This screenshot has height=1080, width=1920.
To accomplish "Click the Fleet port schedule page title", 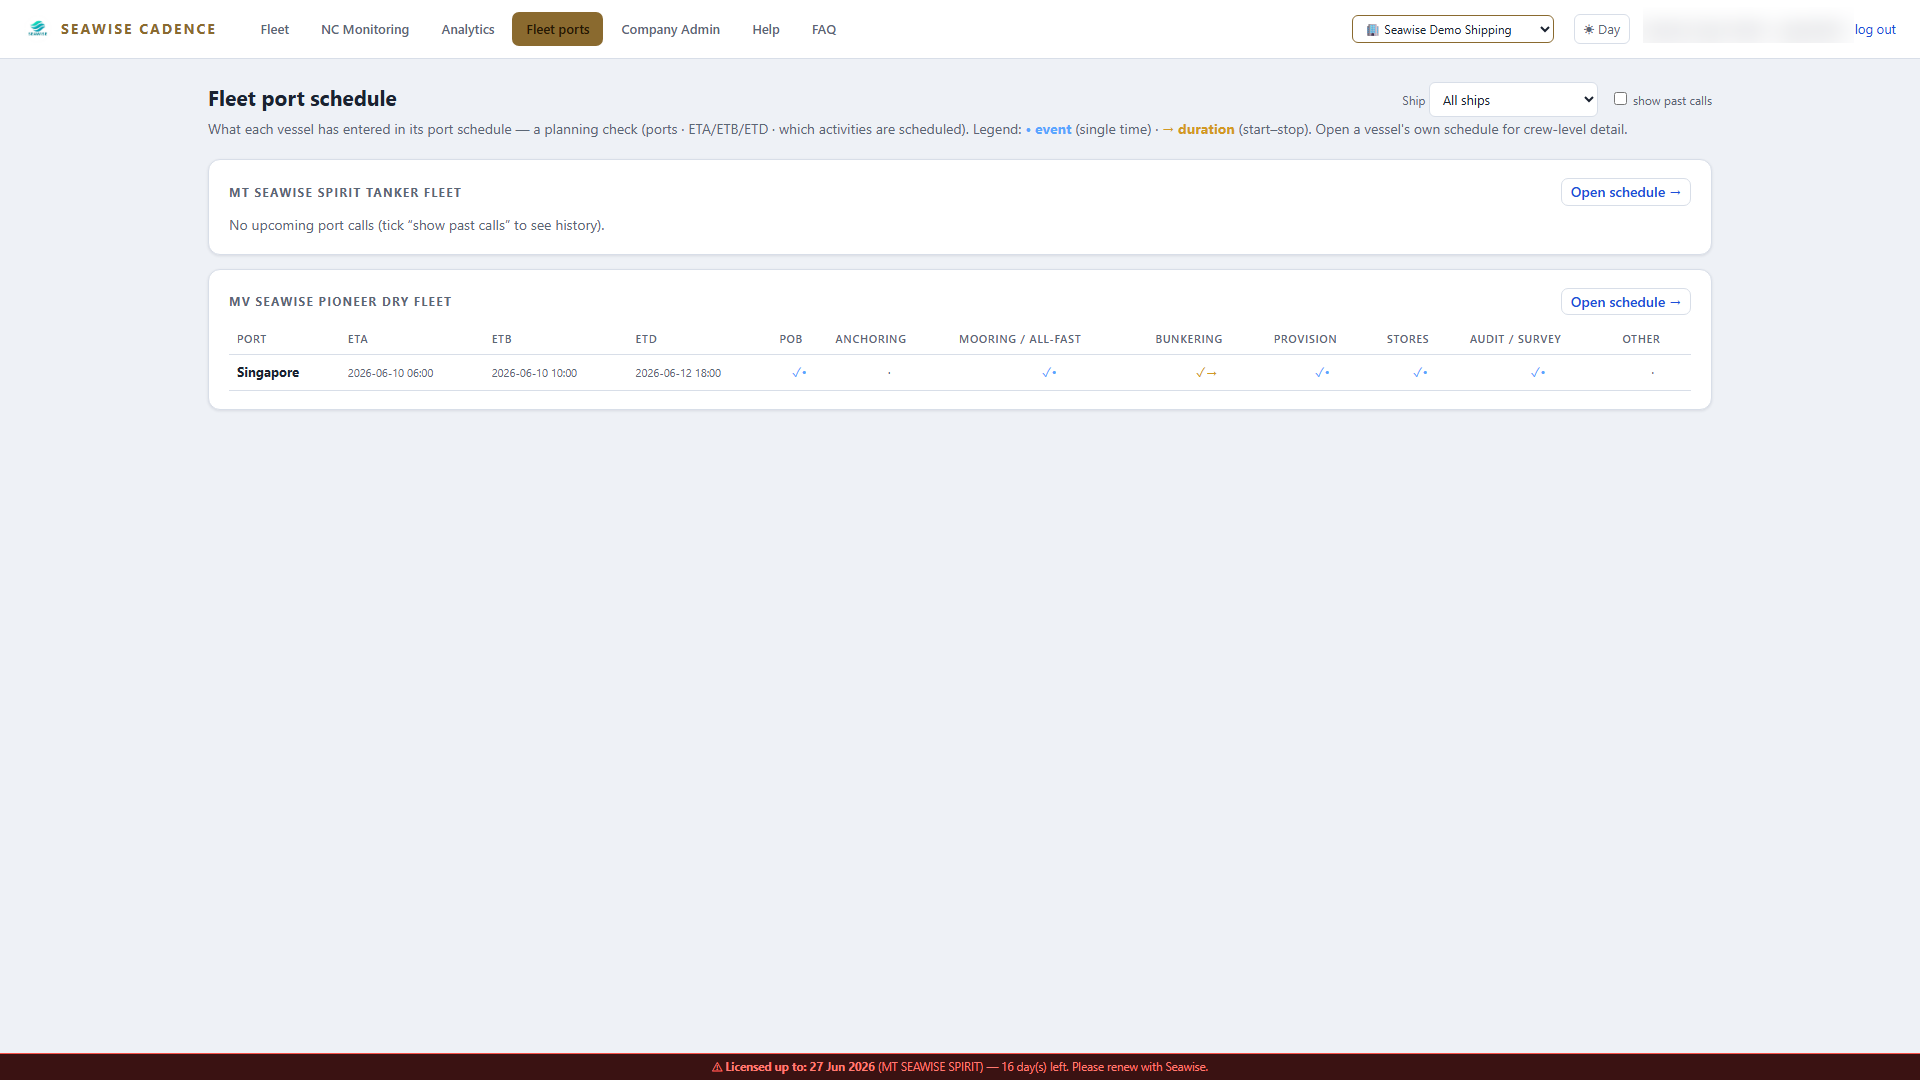I will pos(302,99).
